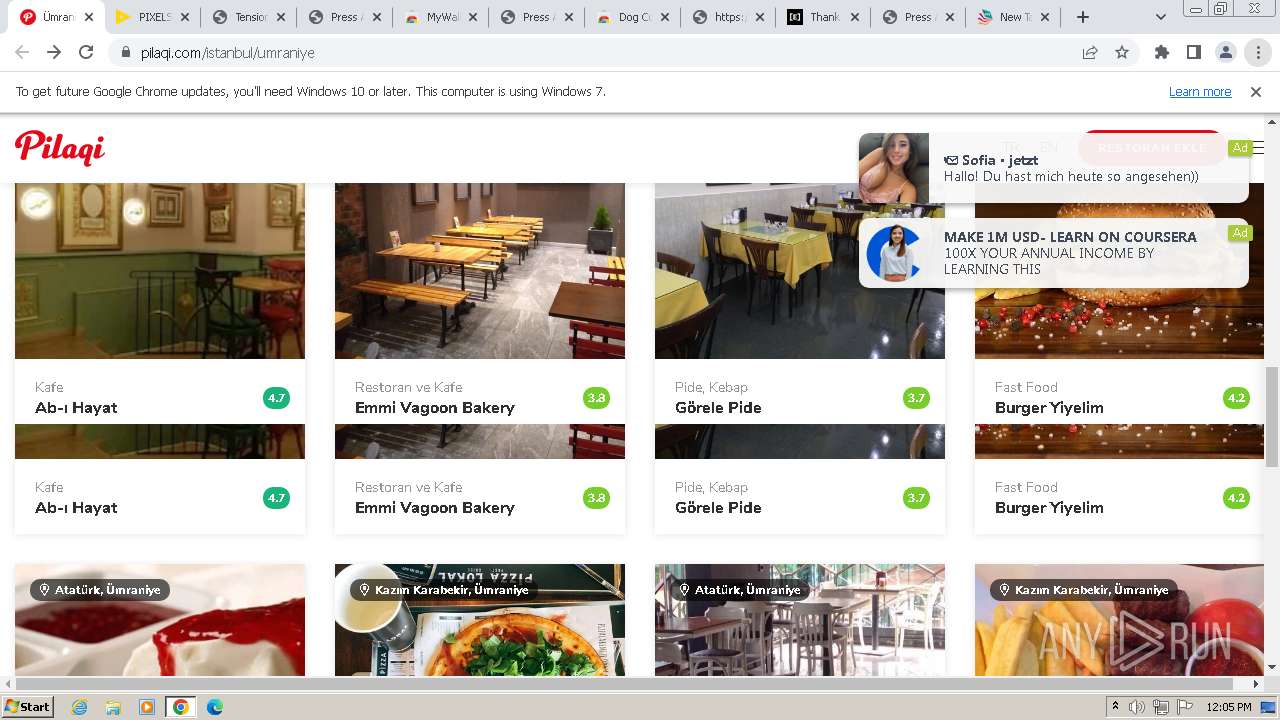The width and height of the screenshot is (1280, 720).
Task: Open the upper Görele Pide title
Action: point(718,408)
